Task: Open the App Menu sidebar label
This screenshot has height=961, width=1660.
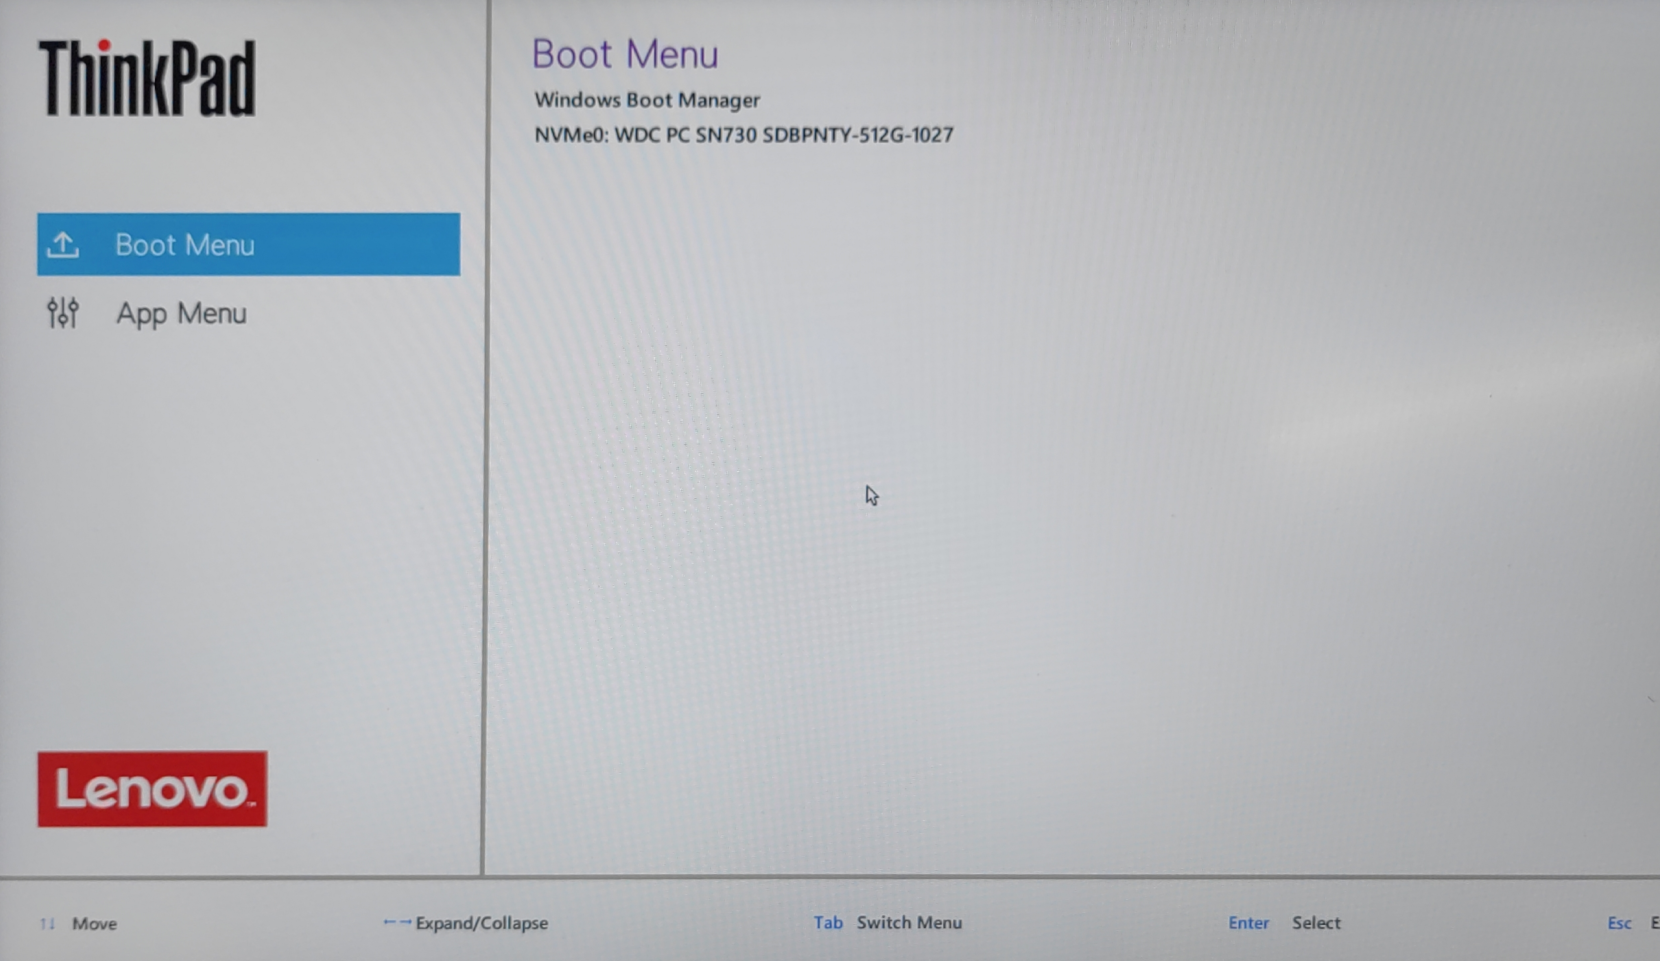Action: (x=181, y=314)
